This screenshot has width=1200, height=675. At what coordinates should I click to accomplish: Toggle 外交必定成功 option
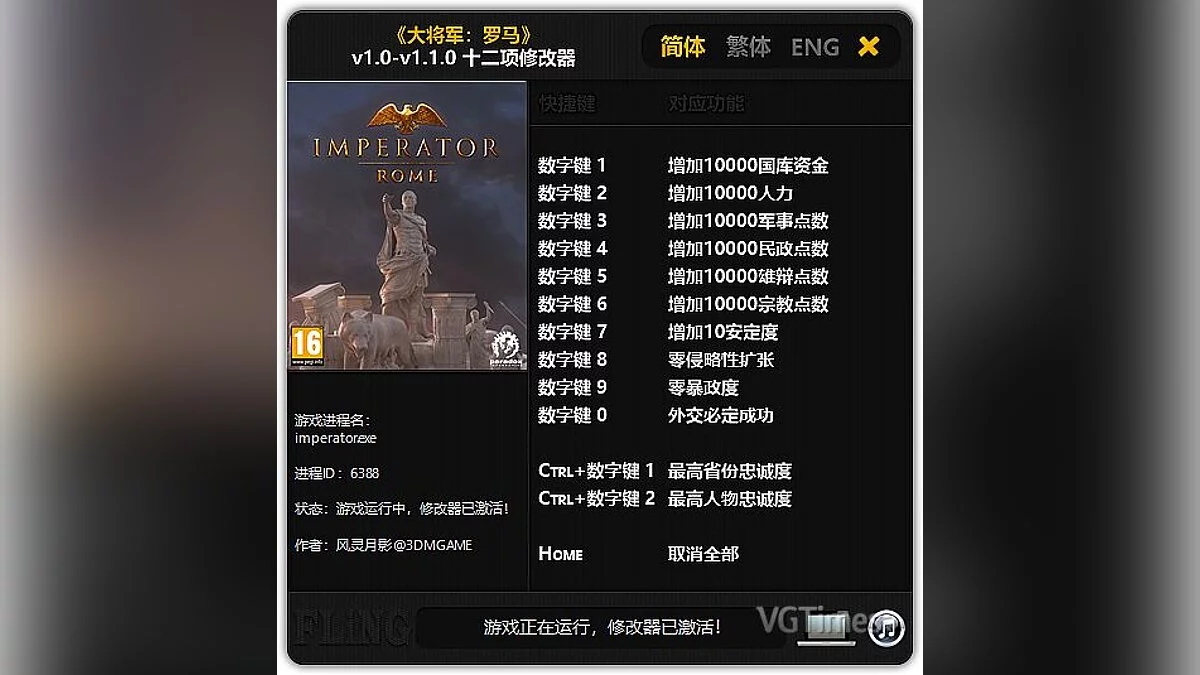(721, 415)
